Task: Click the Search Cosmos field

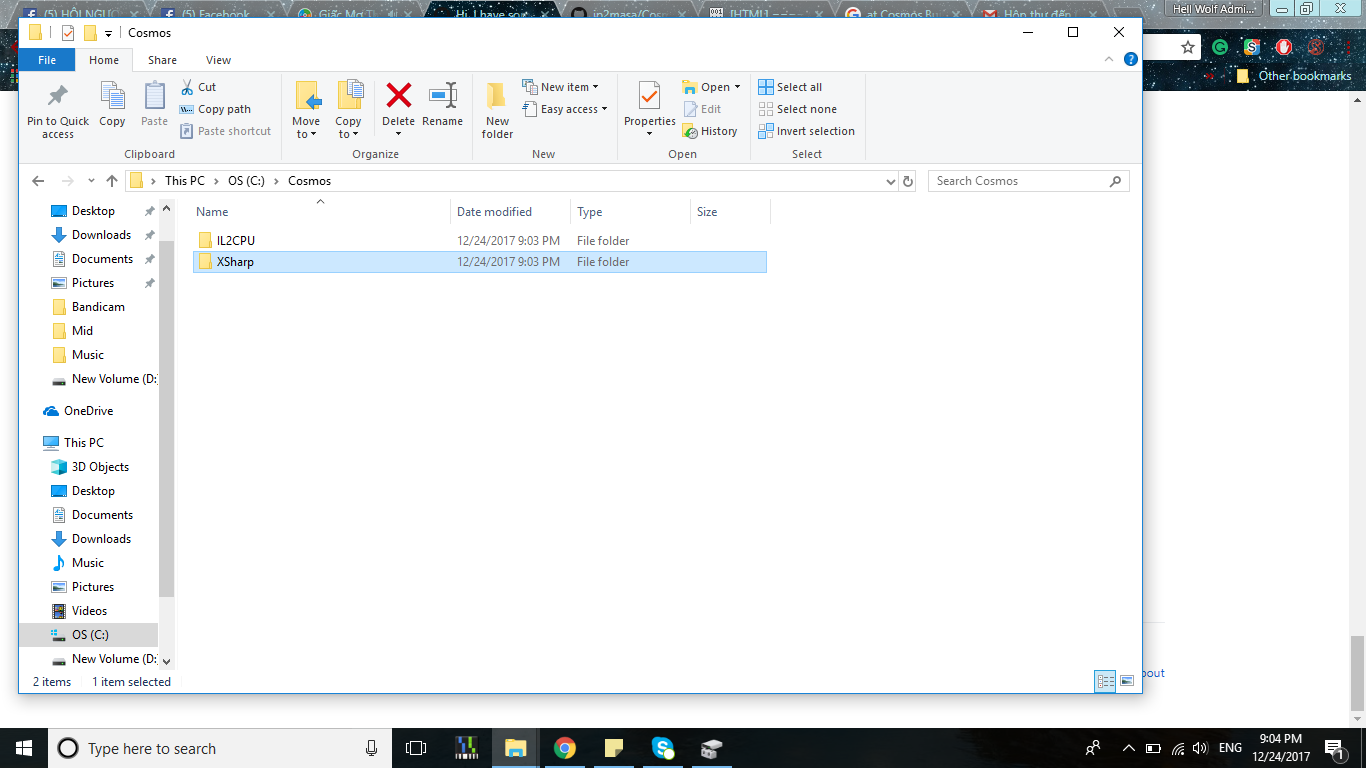Action: tap(1028, 181)
